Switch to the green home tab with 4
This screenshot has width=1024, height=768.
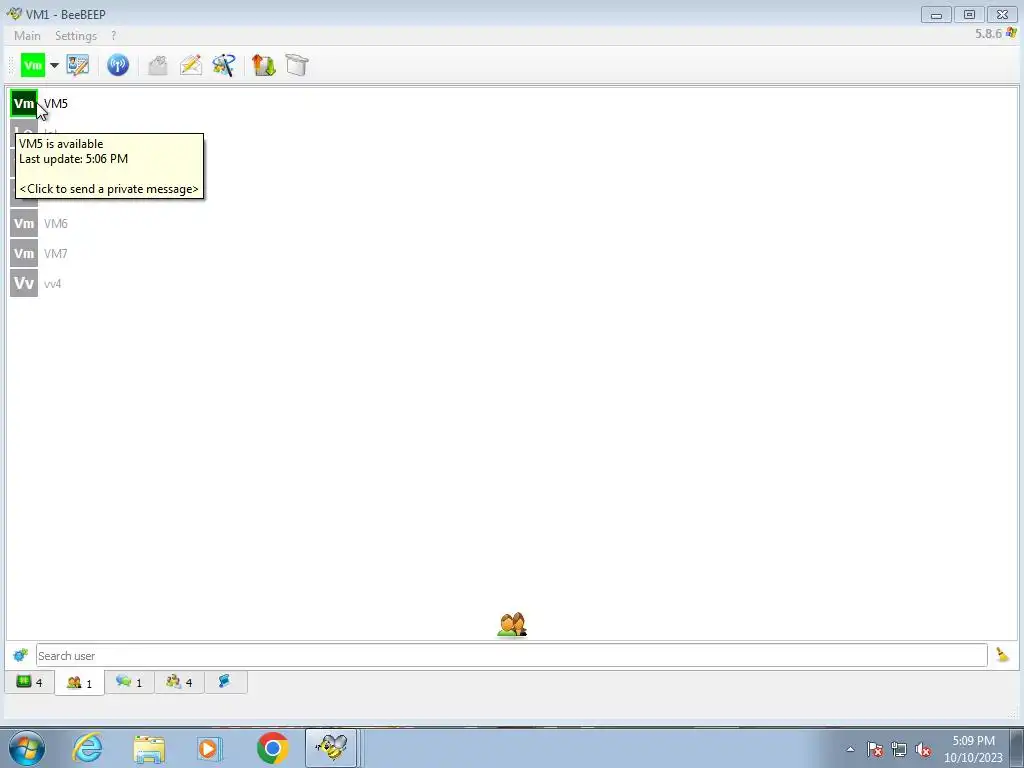coord(30,682)
